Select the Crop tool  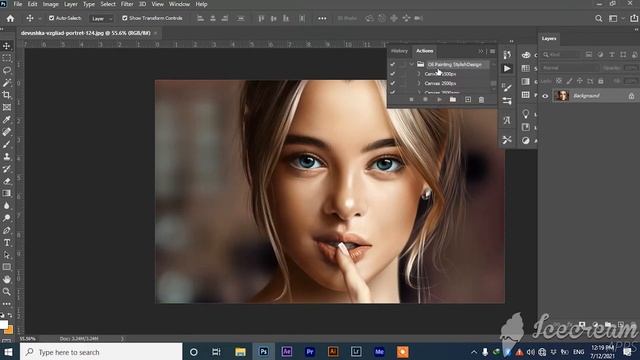coord(7,95)
